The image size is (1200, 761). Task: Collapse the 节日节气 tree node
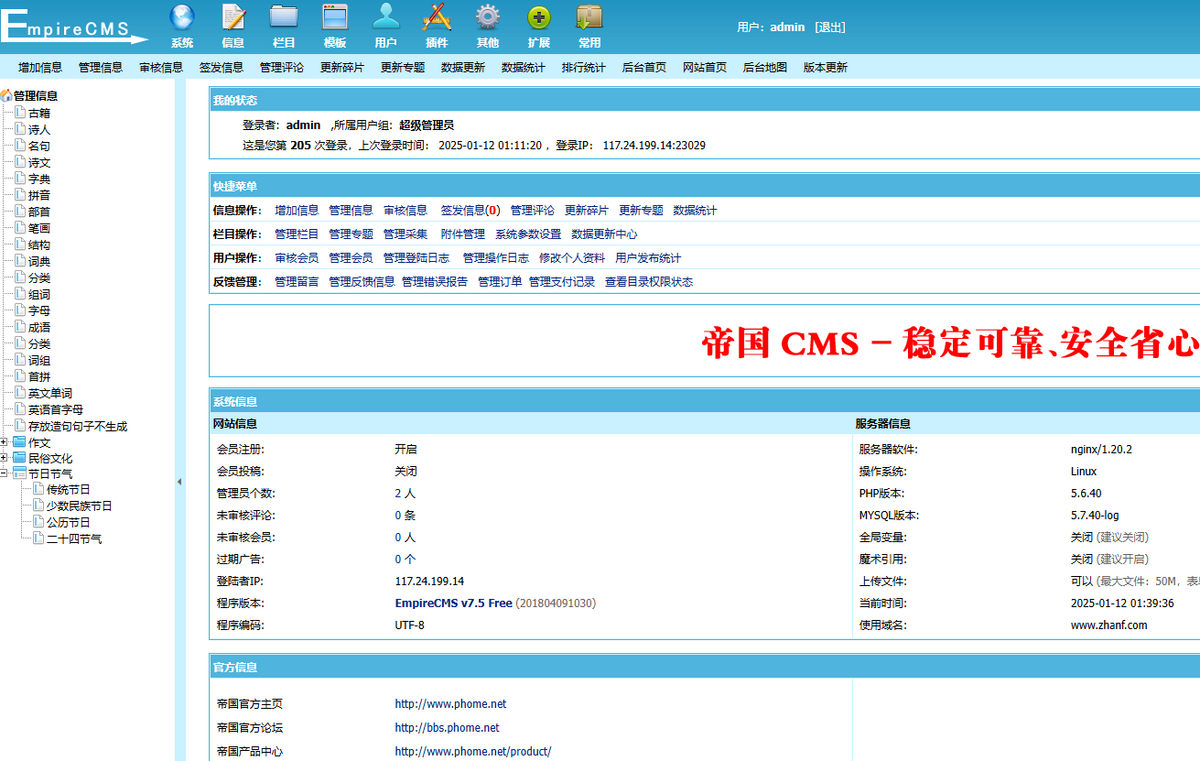(x=4, y=474)
